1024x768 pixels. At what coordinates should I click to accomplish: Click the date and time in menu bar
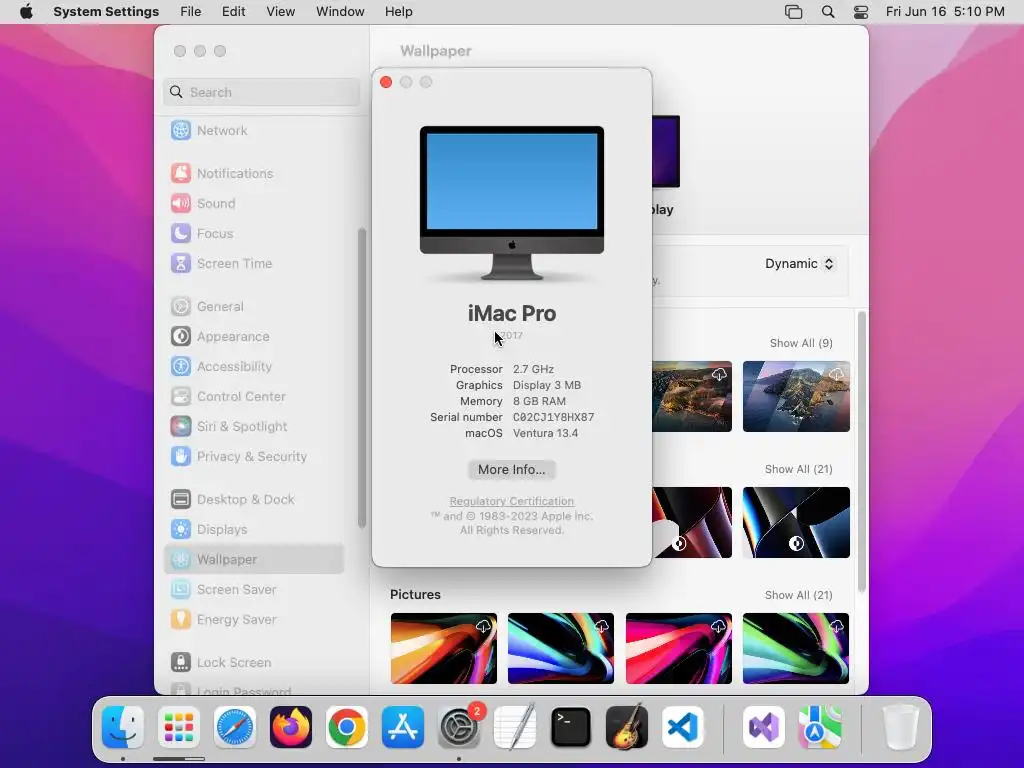point(945,12)
